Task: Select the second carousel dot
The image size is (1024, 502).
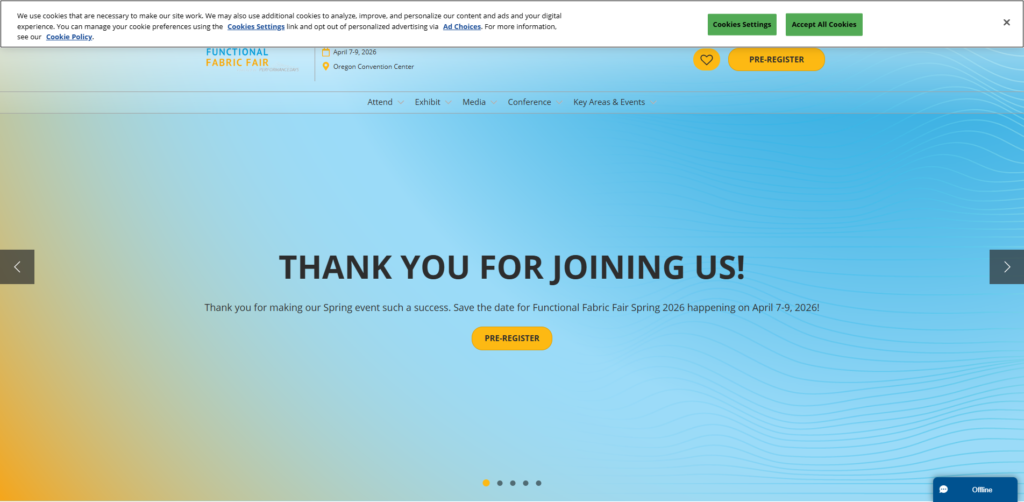Action: (x=500, y=483)
